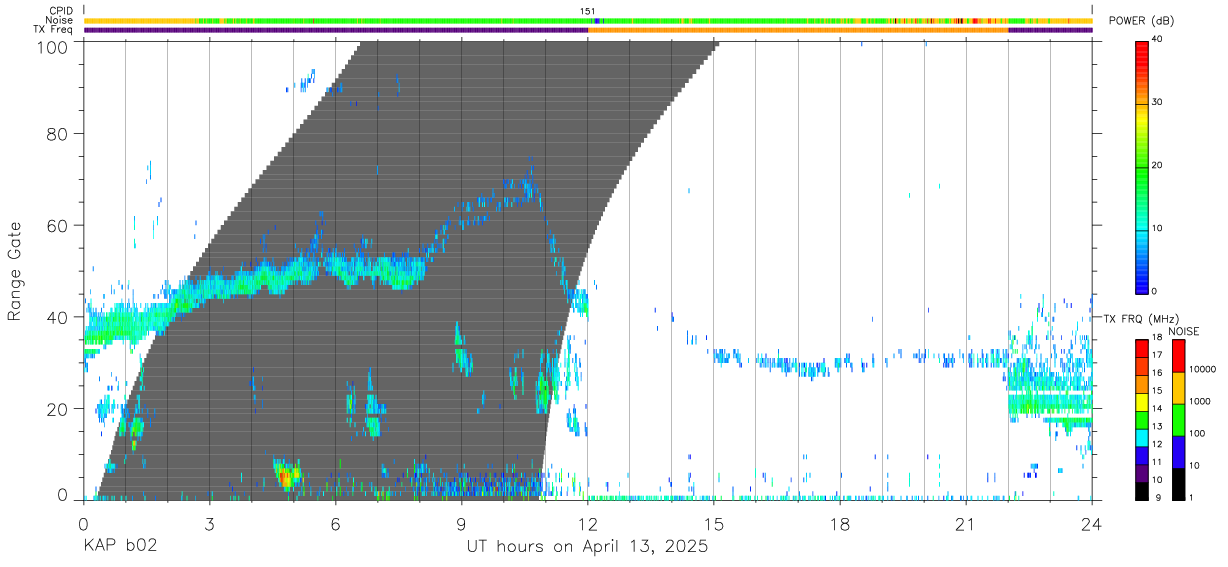
Task: Click the 80 tick on Range Gate axis
Action: 58,133
